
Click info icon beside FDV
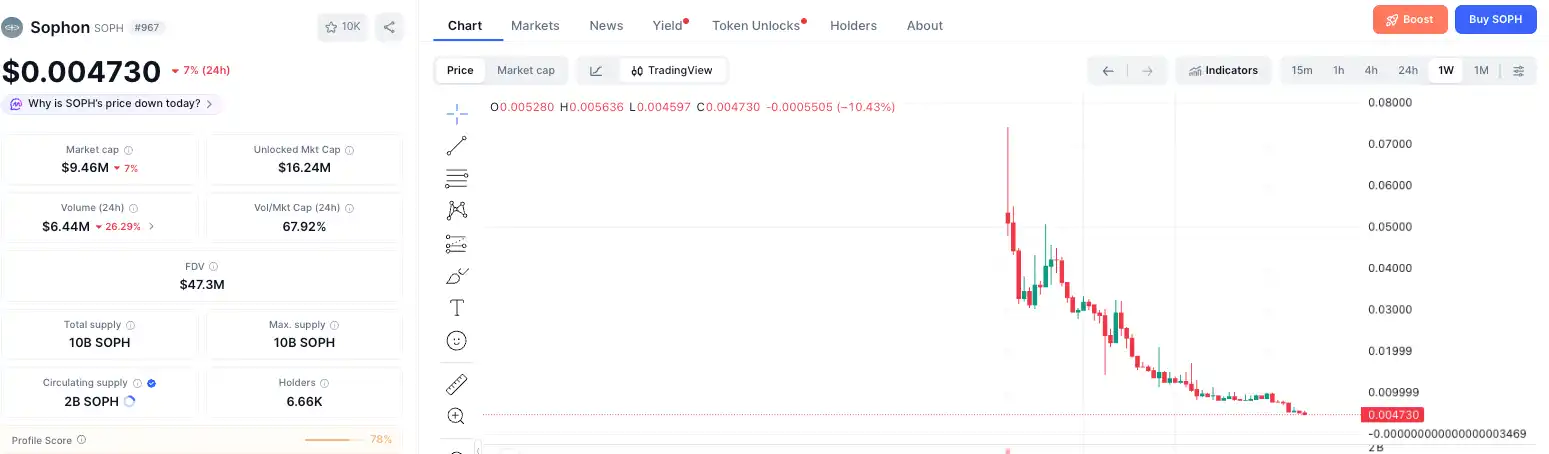tap(213, 267)
